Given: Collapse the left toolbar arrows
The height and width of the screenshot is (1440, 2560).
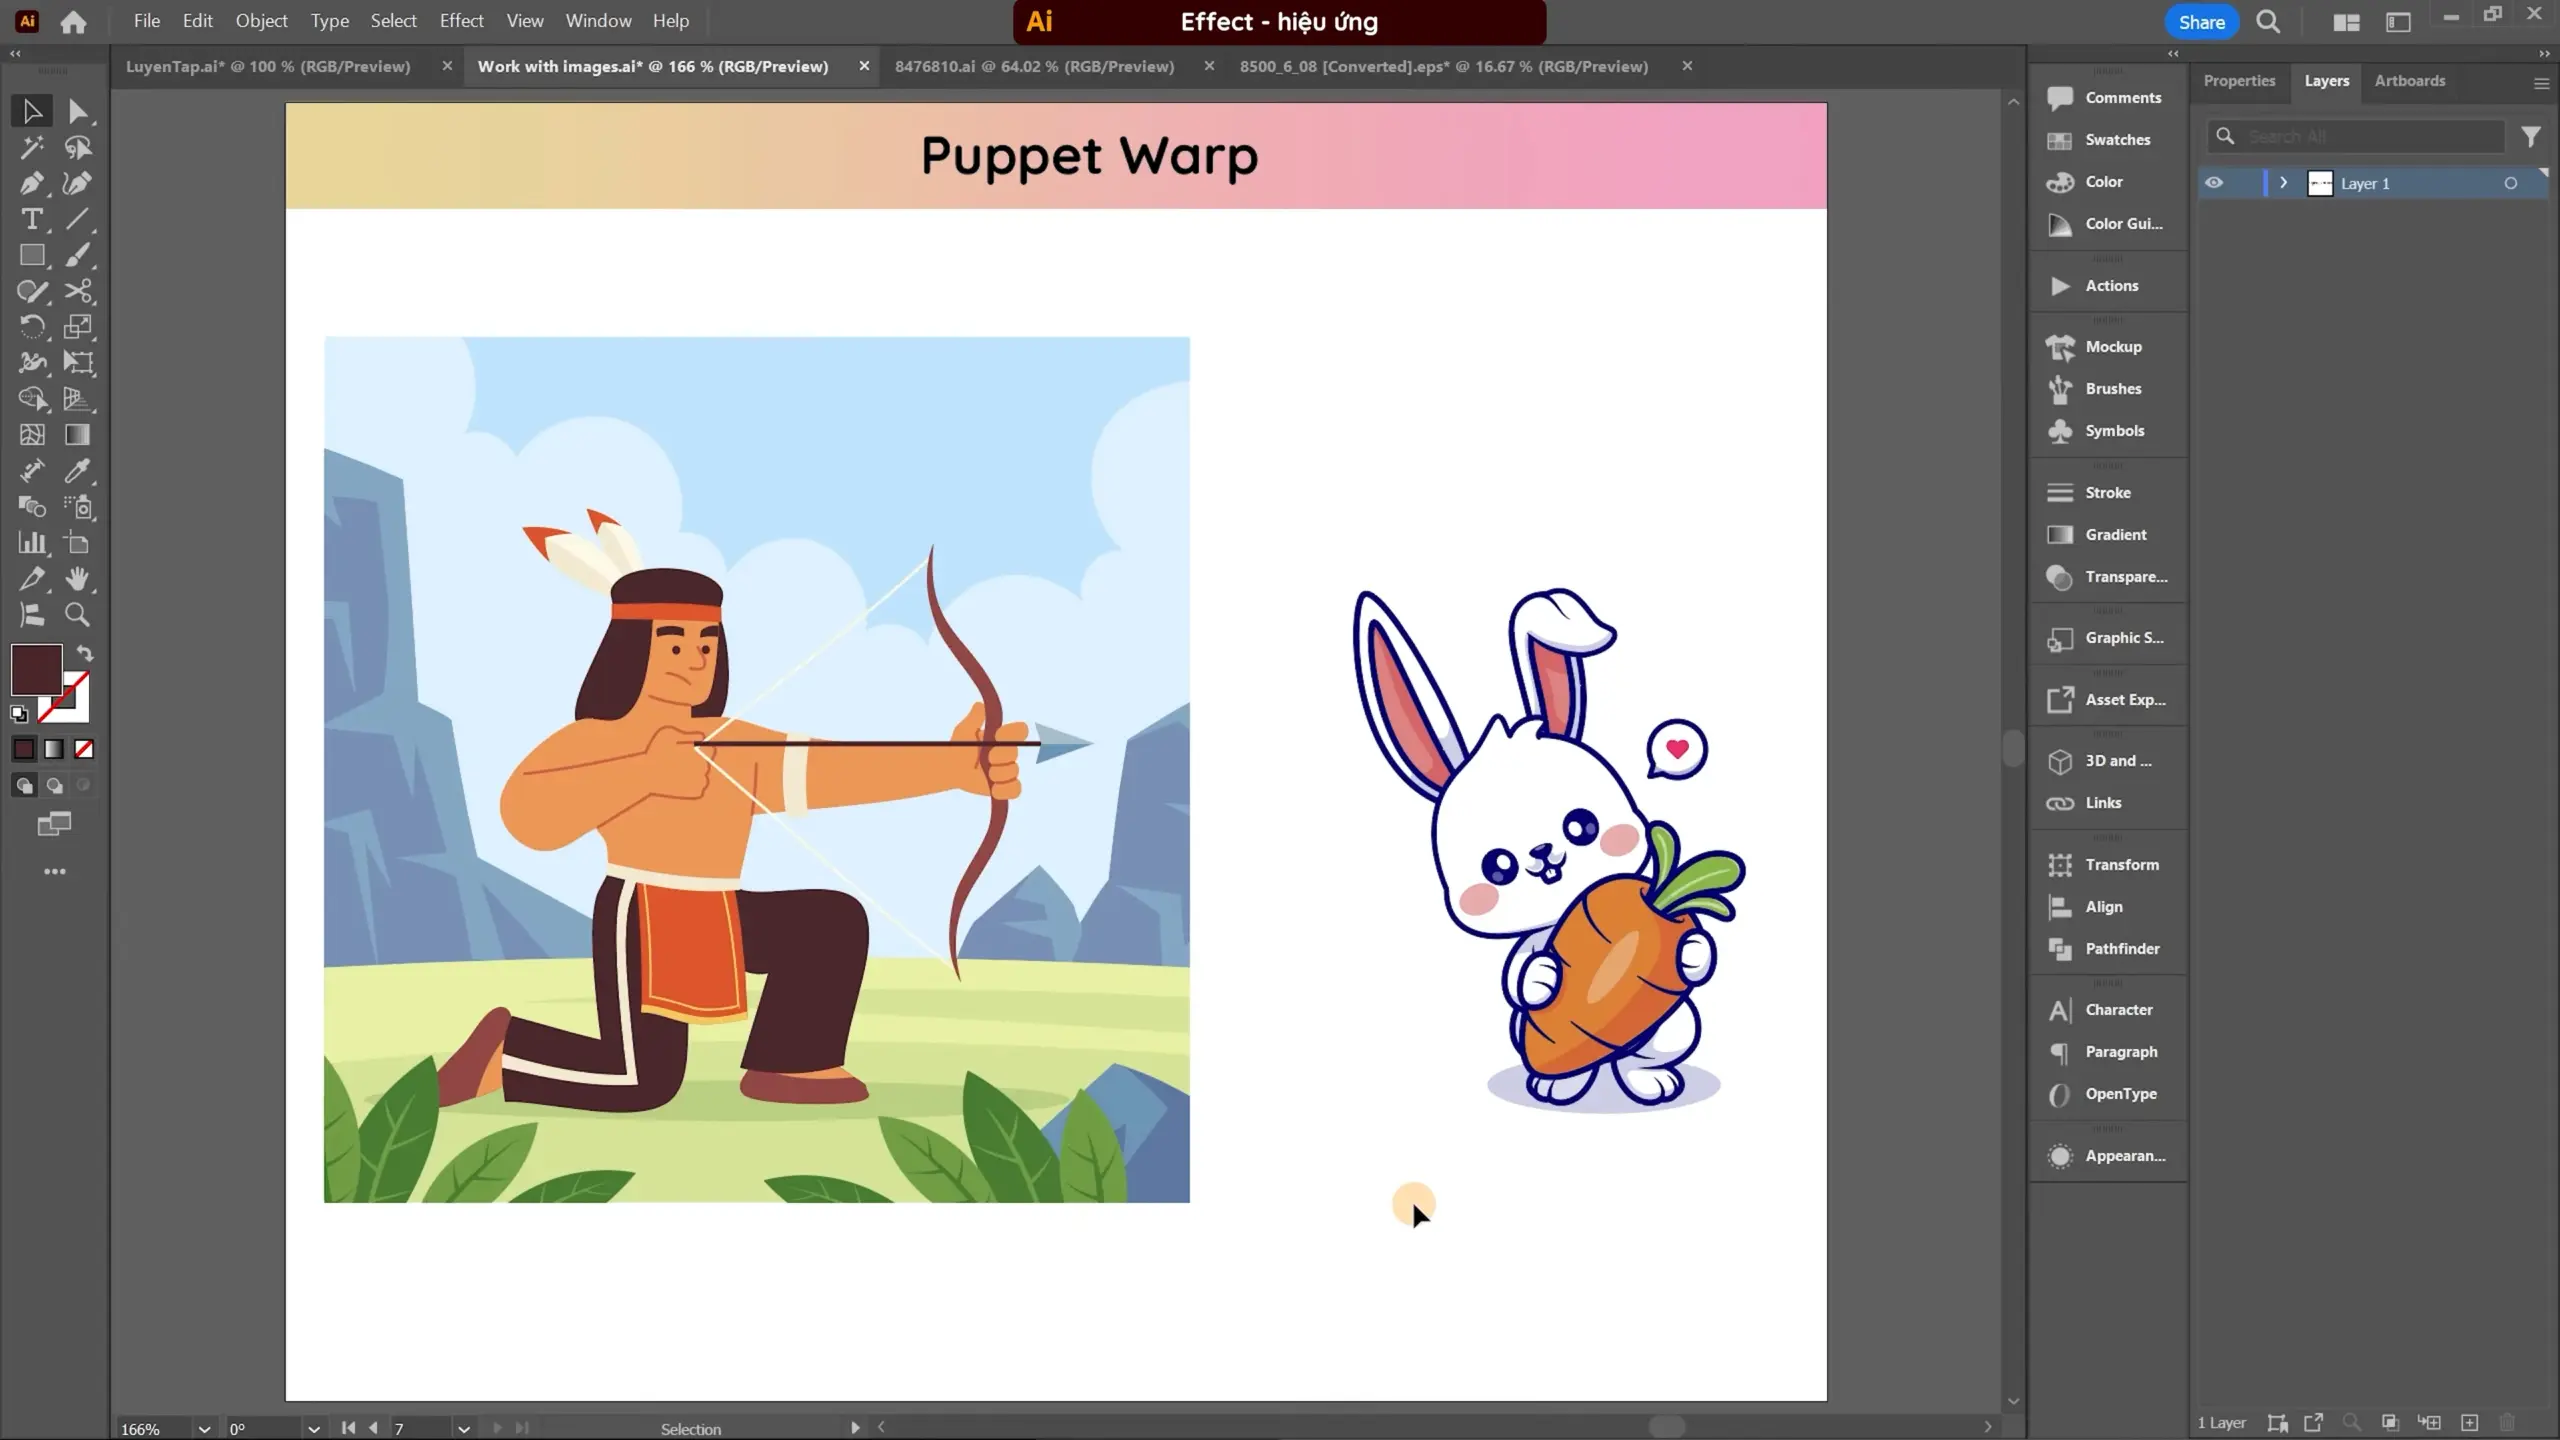Looking at the screenshot, I should point(15,53).
